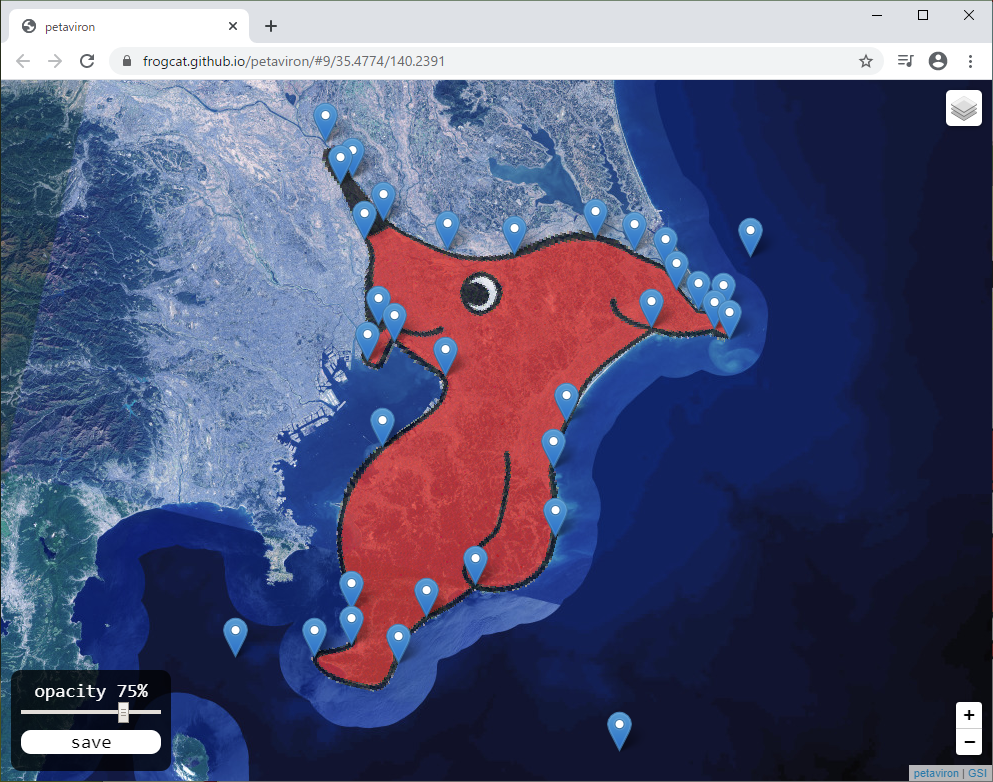The height and width of the screenshot is (782, 993).
Task: Open the GSI attribution link
Action: pos(977,773)
